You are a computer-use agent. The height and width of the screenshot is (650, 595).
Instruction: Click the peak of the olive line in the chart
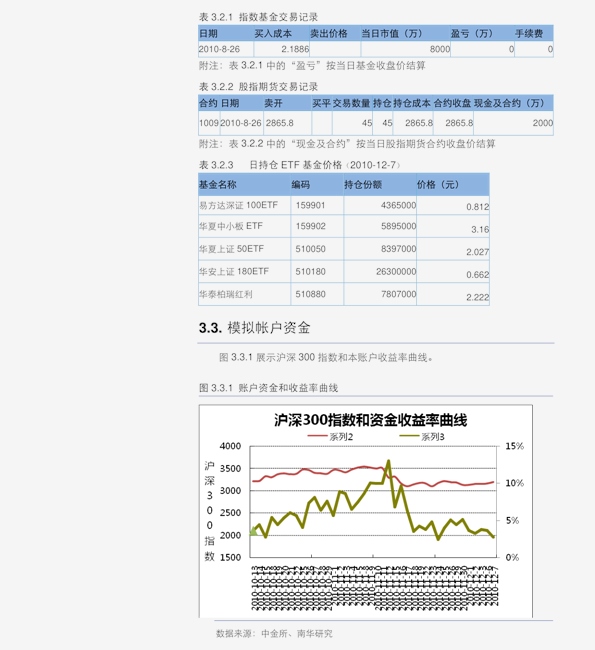point(389,461)
